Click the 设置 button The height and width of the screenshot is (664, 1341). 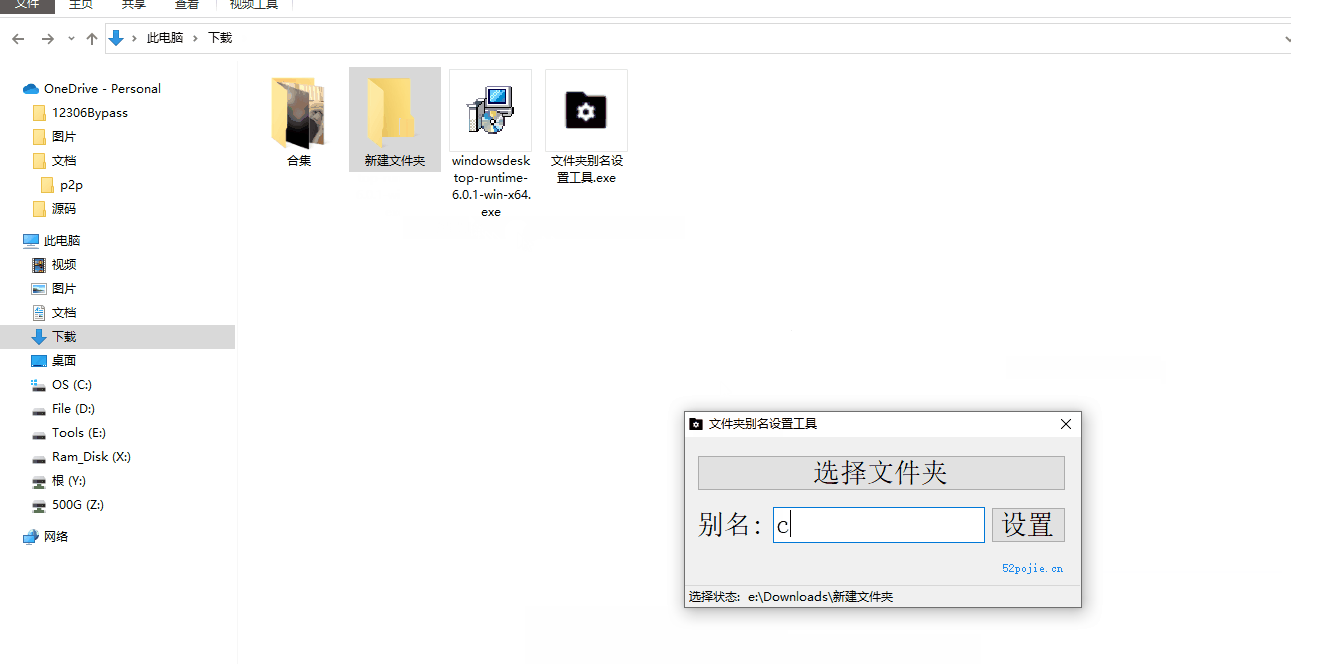click(1027, 525)
